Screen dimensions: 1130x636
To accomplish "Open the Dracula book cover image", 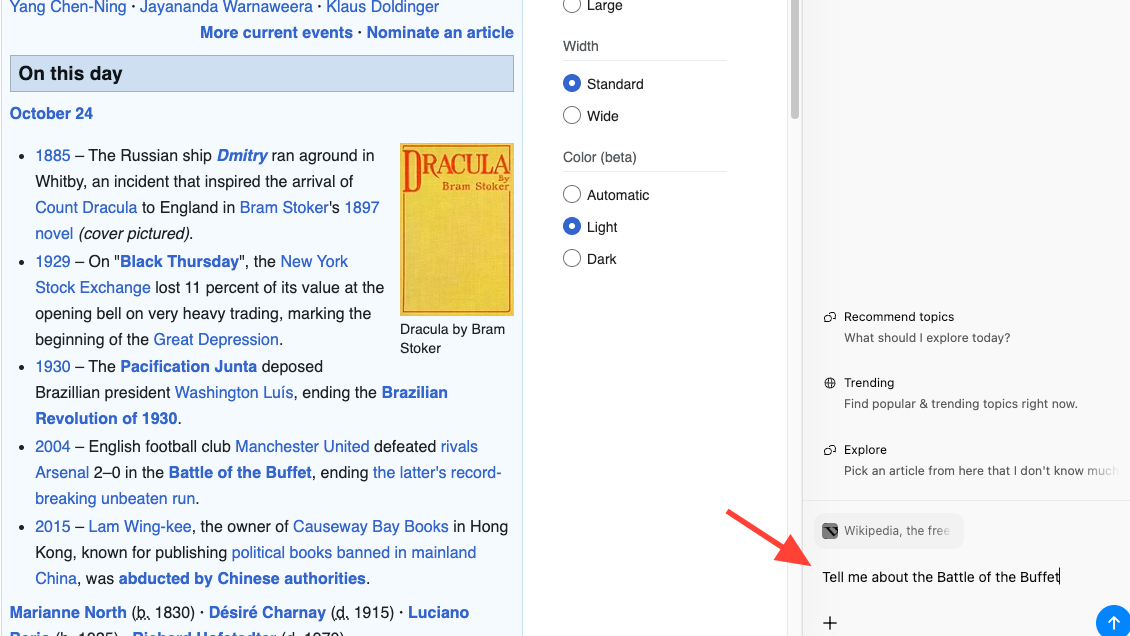I will tap(456, 229).
